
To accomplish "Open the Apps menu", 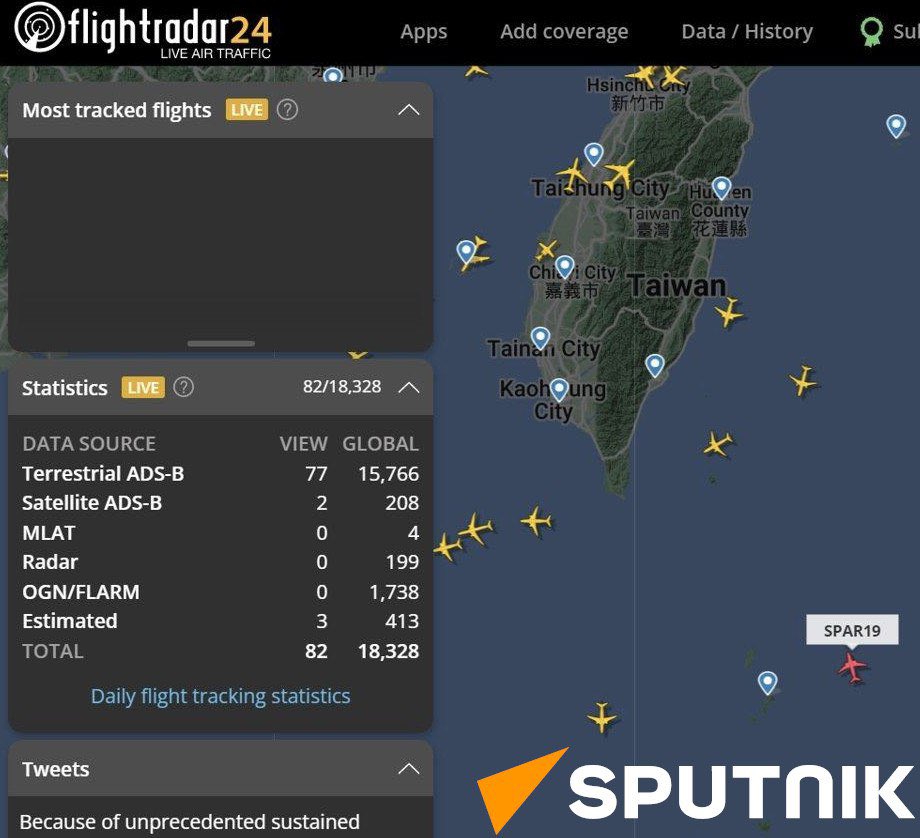I will [424, 32].
